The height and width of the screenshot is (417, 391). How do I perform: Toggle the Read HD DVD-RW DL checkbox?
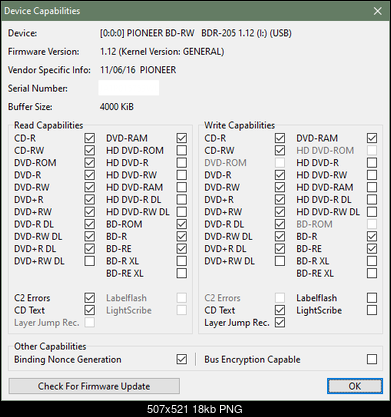pyautogui.click(x=182, y=212)
